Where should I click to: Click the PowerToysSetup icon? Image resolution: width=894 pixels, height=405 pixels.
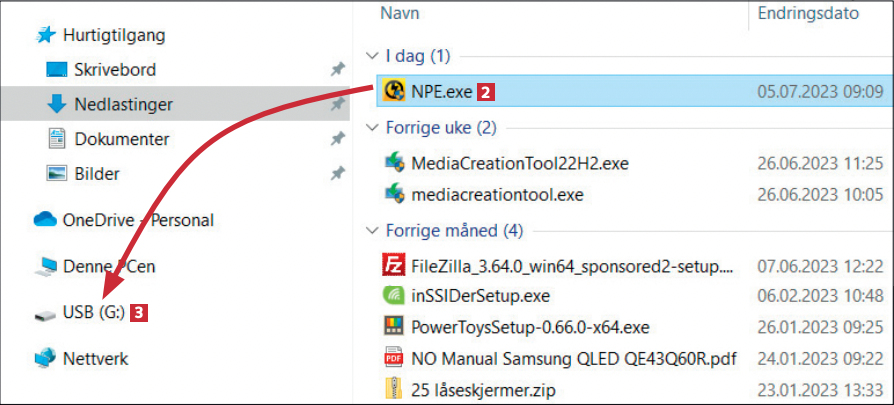(394, 326)
